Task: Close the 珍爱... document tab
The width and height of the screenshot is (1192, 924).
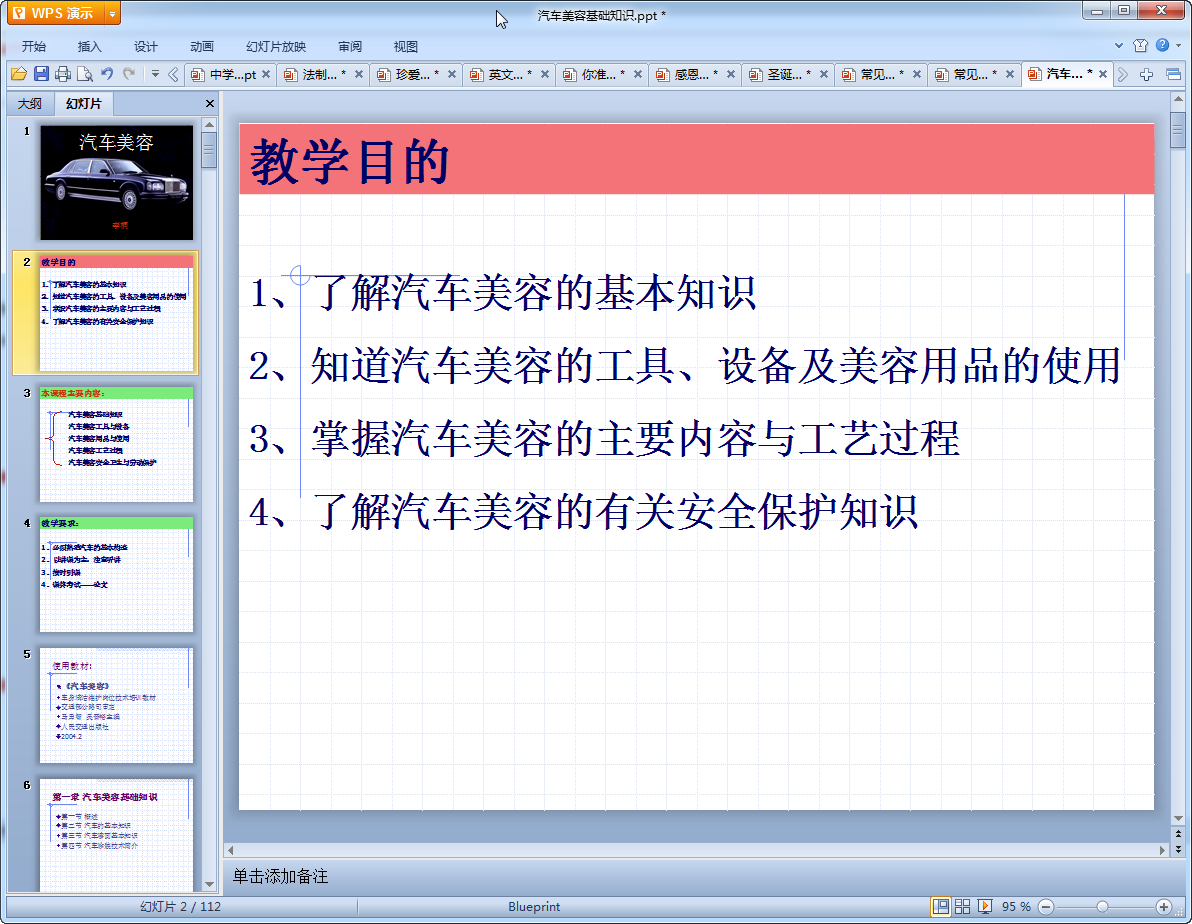Action: click(452, 75)
